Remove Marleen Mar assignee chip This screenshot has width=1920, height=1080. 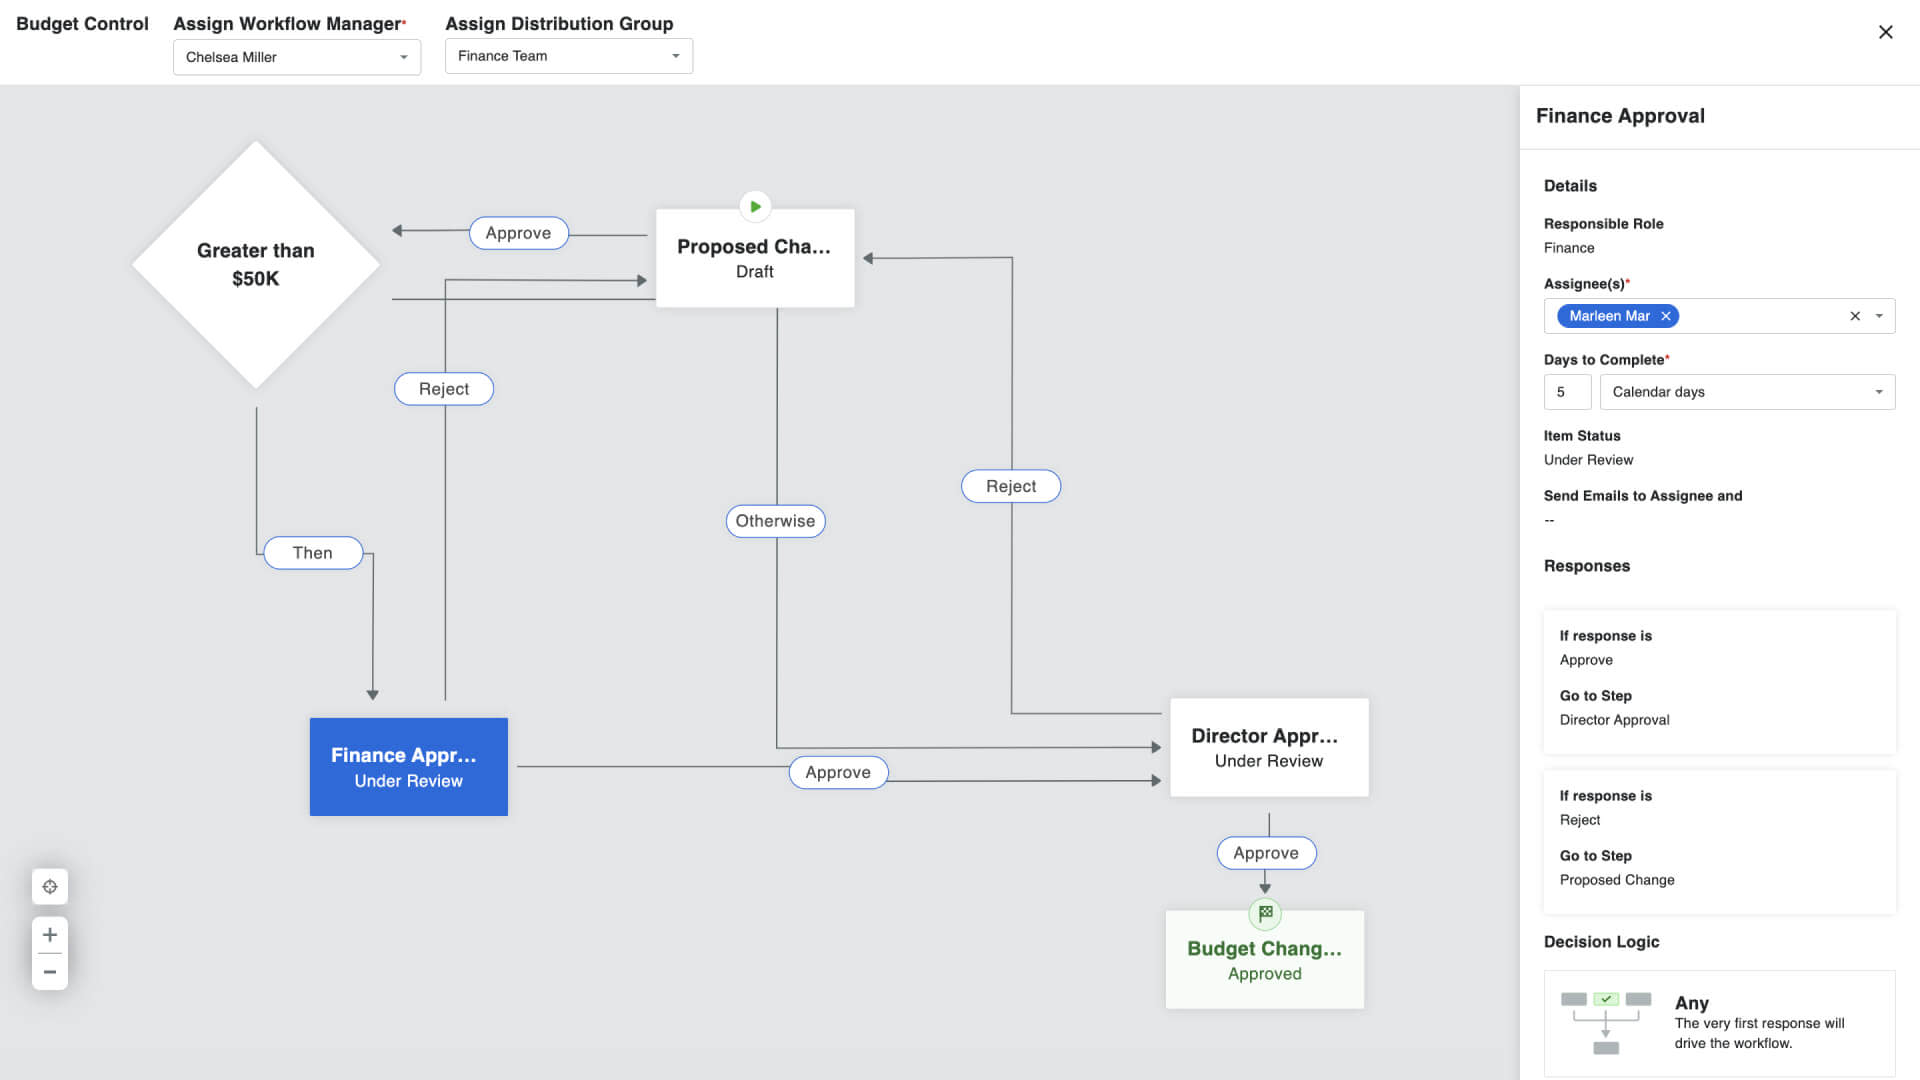1666,316
